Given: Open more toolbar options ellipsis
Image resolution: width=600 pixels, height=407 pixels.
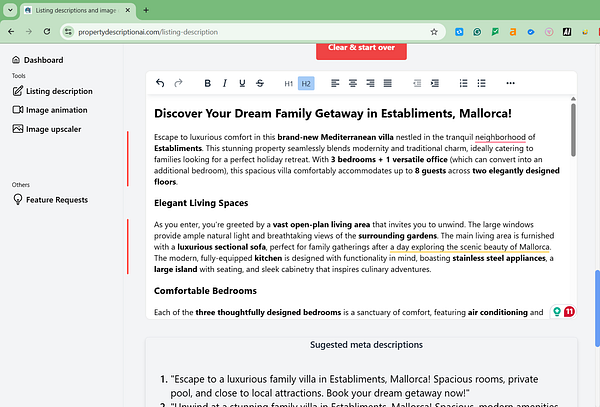Looking at the screenshot, I should [x=510, y=83].
